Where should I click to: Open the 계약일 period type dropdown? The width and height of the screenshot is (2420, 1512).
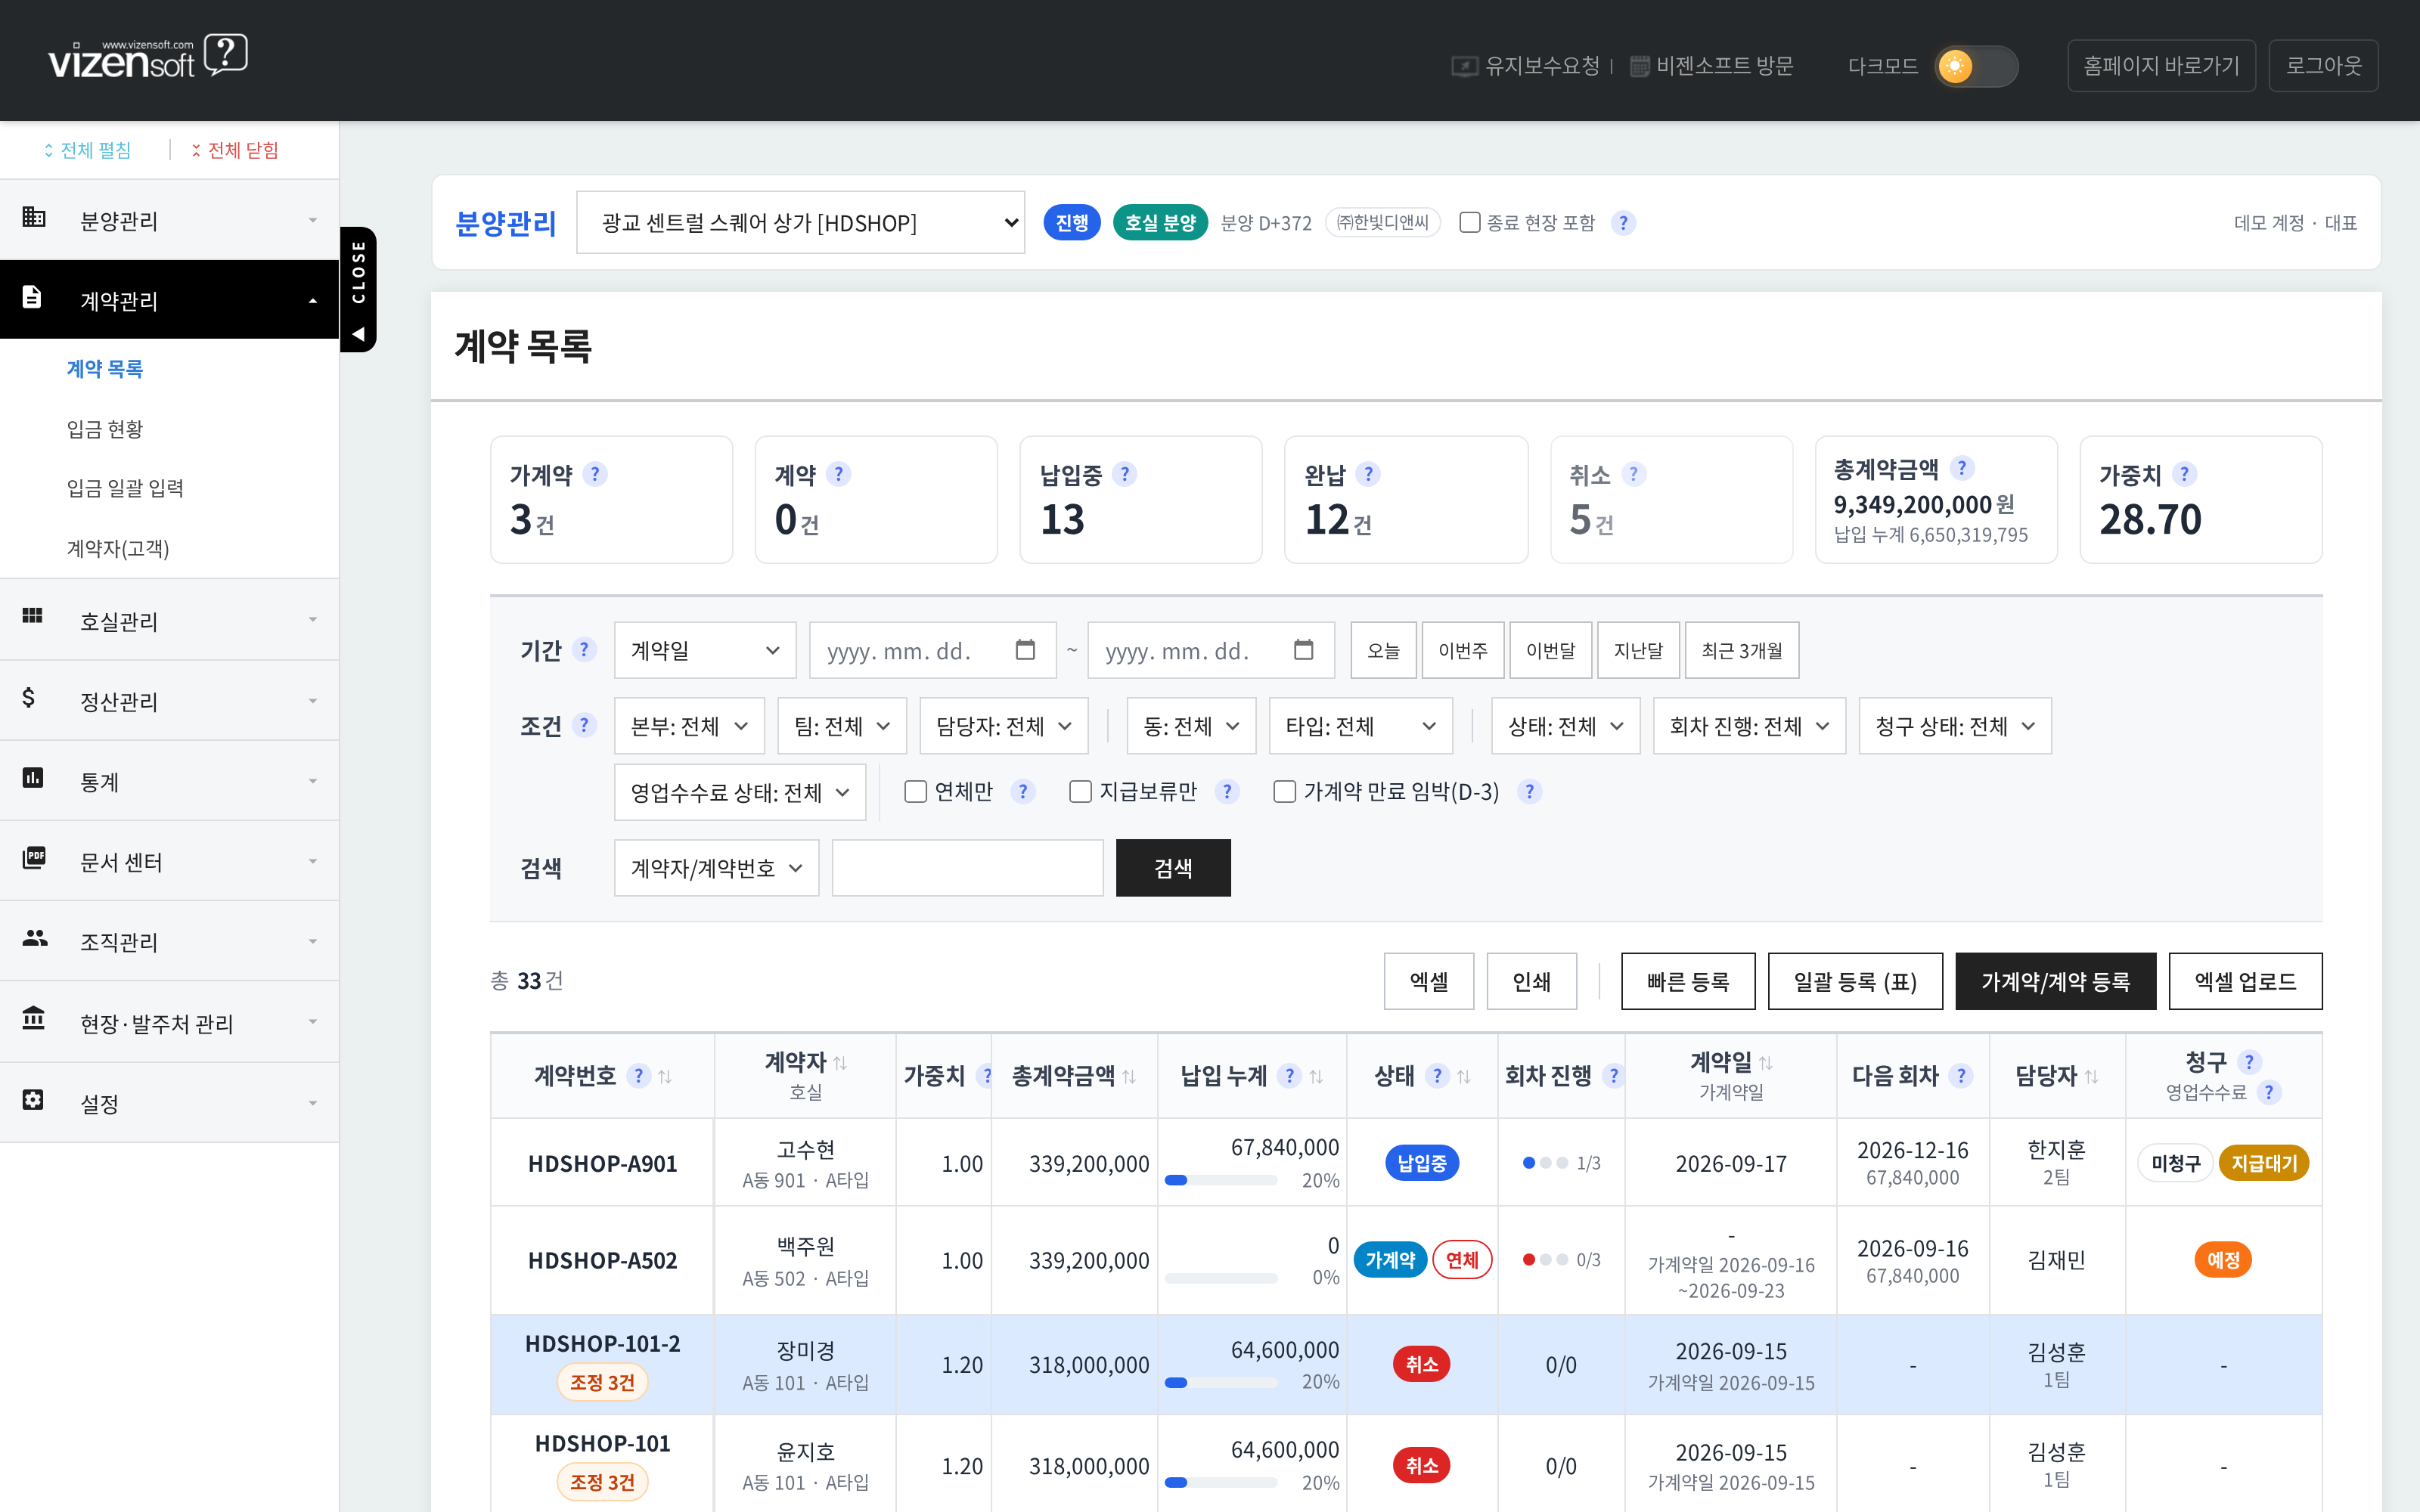tap(705, 650)
